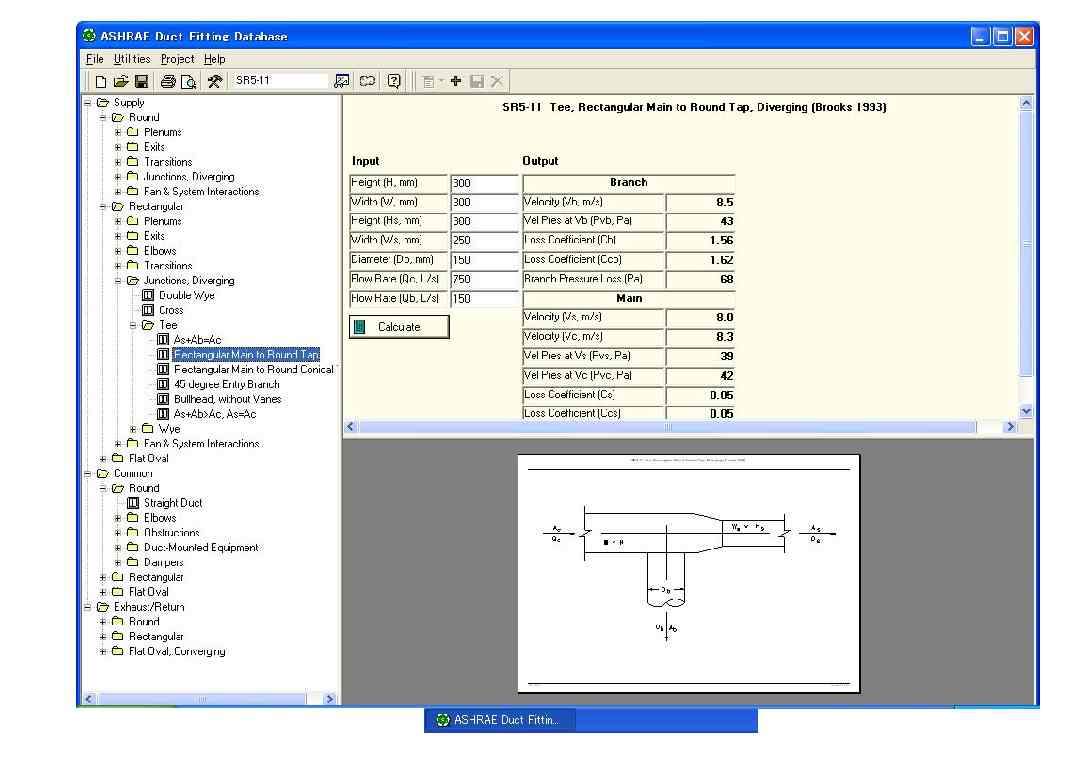Click the Velocity (Vs, m/s) value 8.0
The image size is (1074, 758).
pos(700,318)
